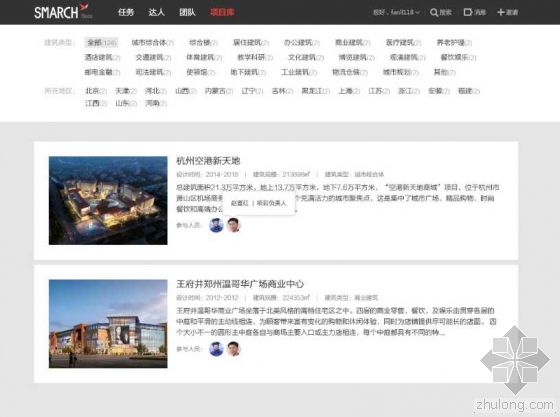Open the 杭州空港新天地 project title

coord(208,161)
